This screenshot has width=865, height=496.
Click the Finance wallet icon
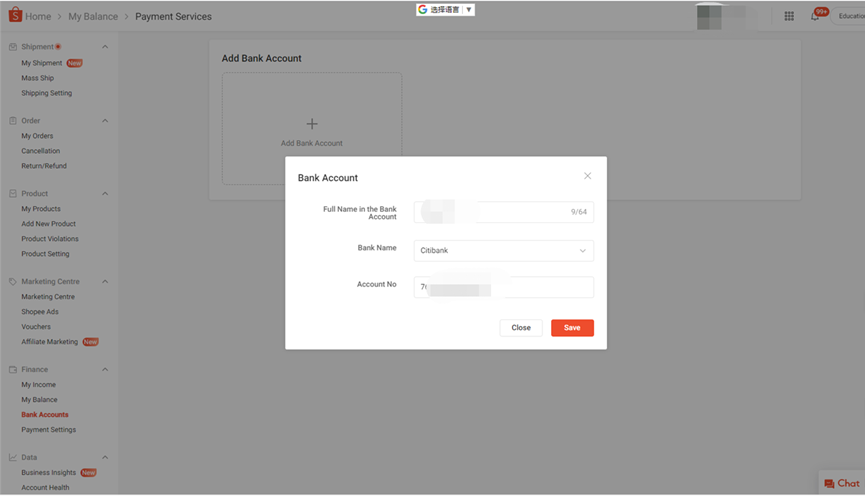point(13,370)
